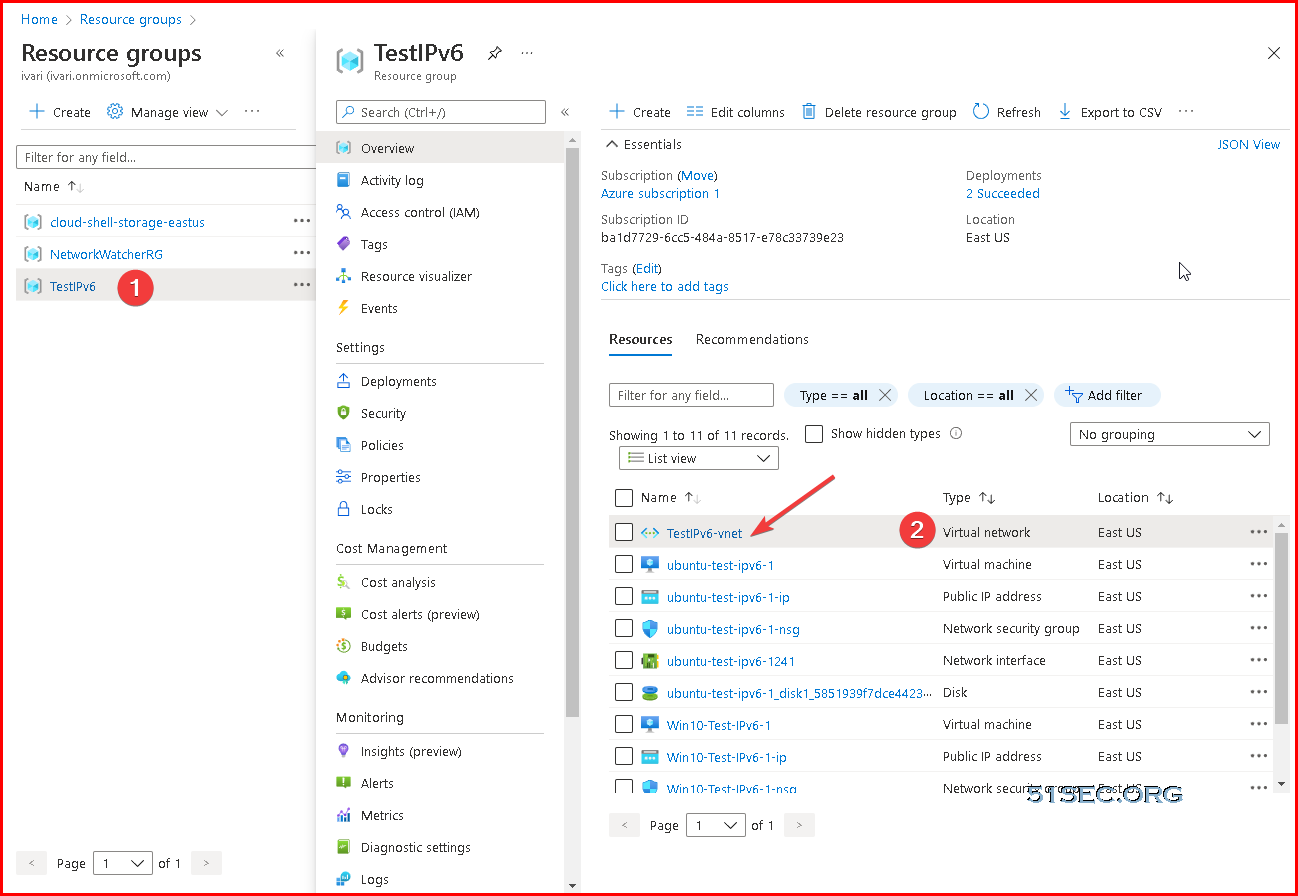Switch to the Recommendations tab
The width and height of the screenshot is (1298, 896).
(x=752, y=339)
